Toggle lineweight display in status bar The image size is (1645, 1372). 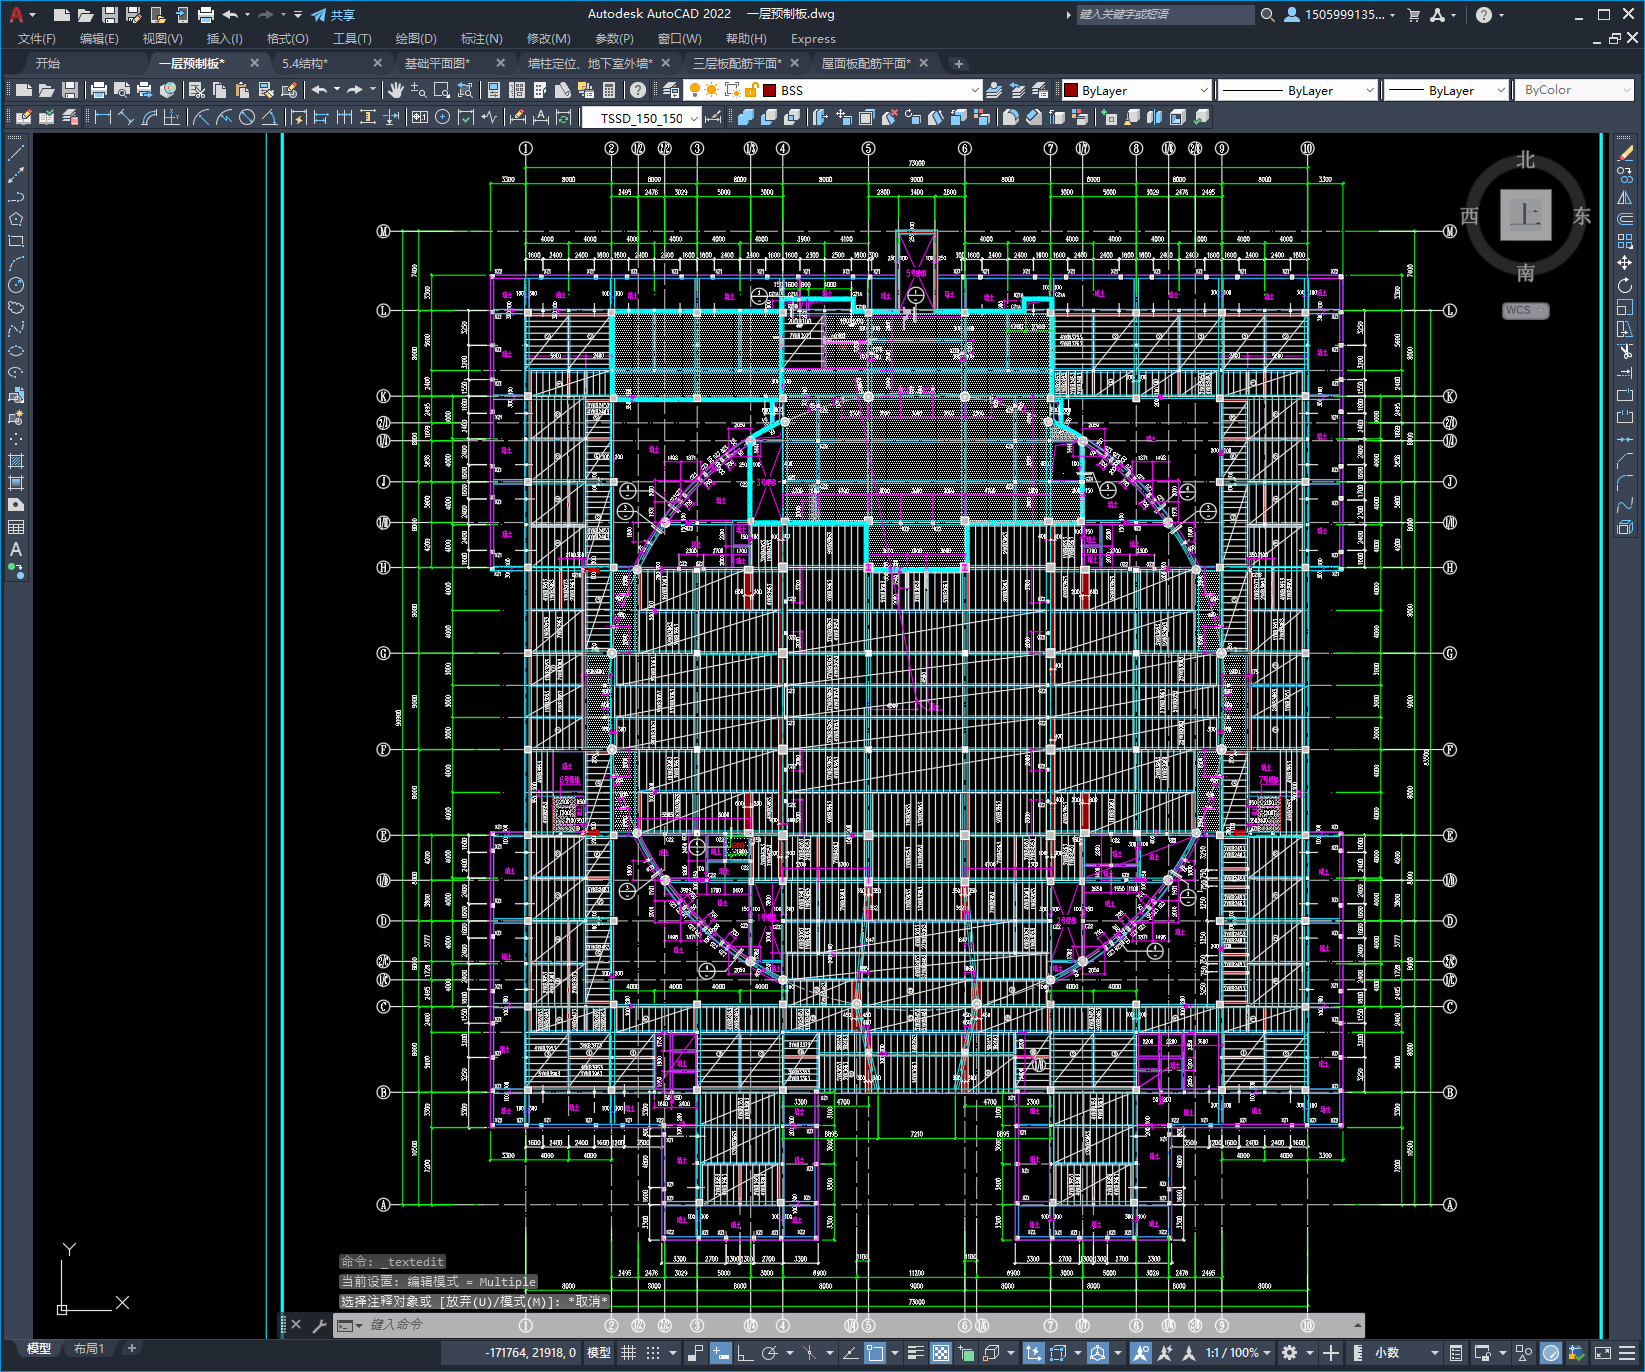click(916, 1353)
